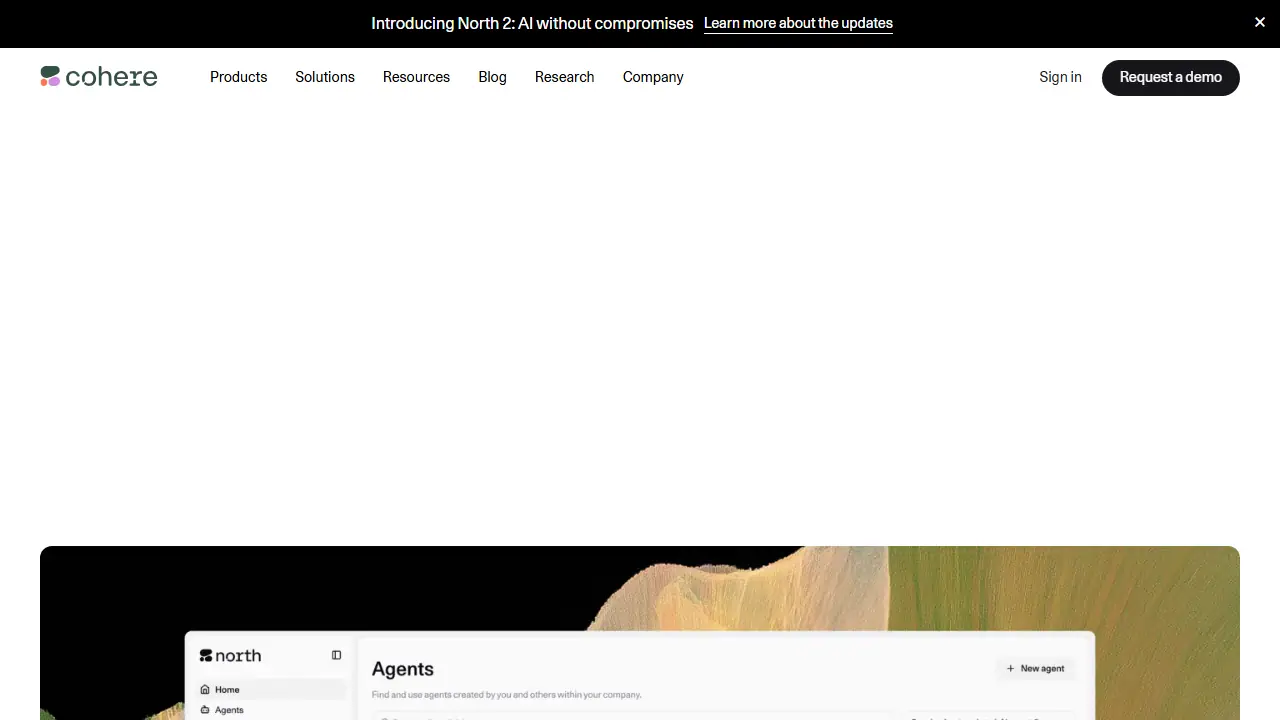Viewport: 1280px width, 720px height.
Task: Expand the Resources menu
Action: click(416, 77)
